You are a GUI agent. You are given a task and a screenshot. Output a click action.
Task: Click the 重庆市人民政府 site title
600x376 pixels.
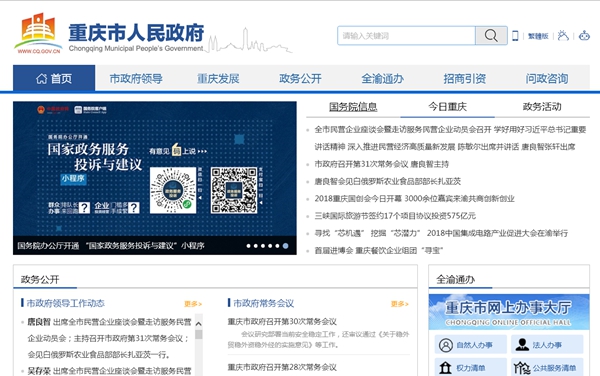point(136,33)
